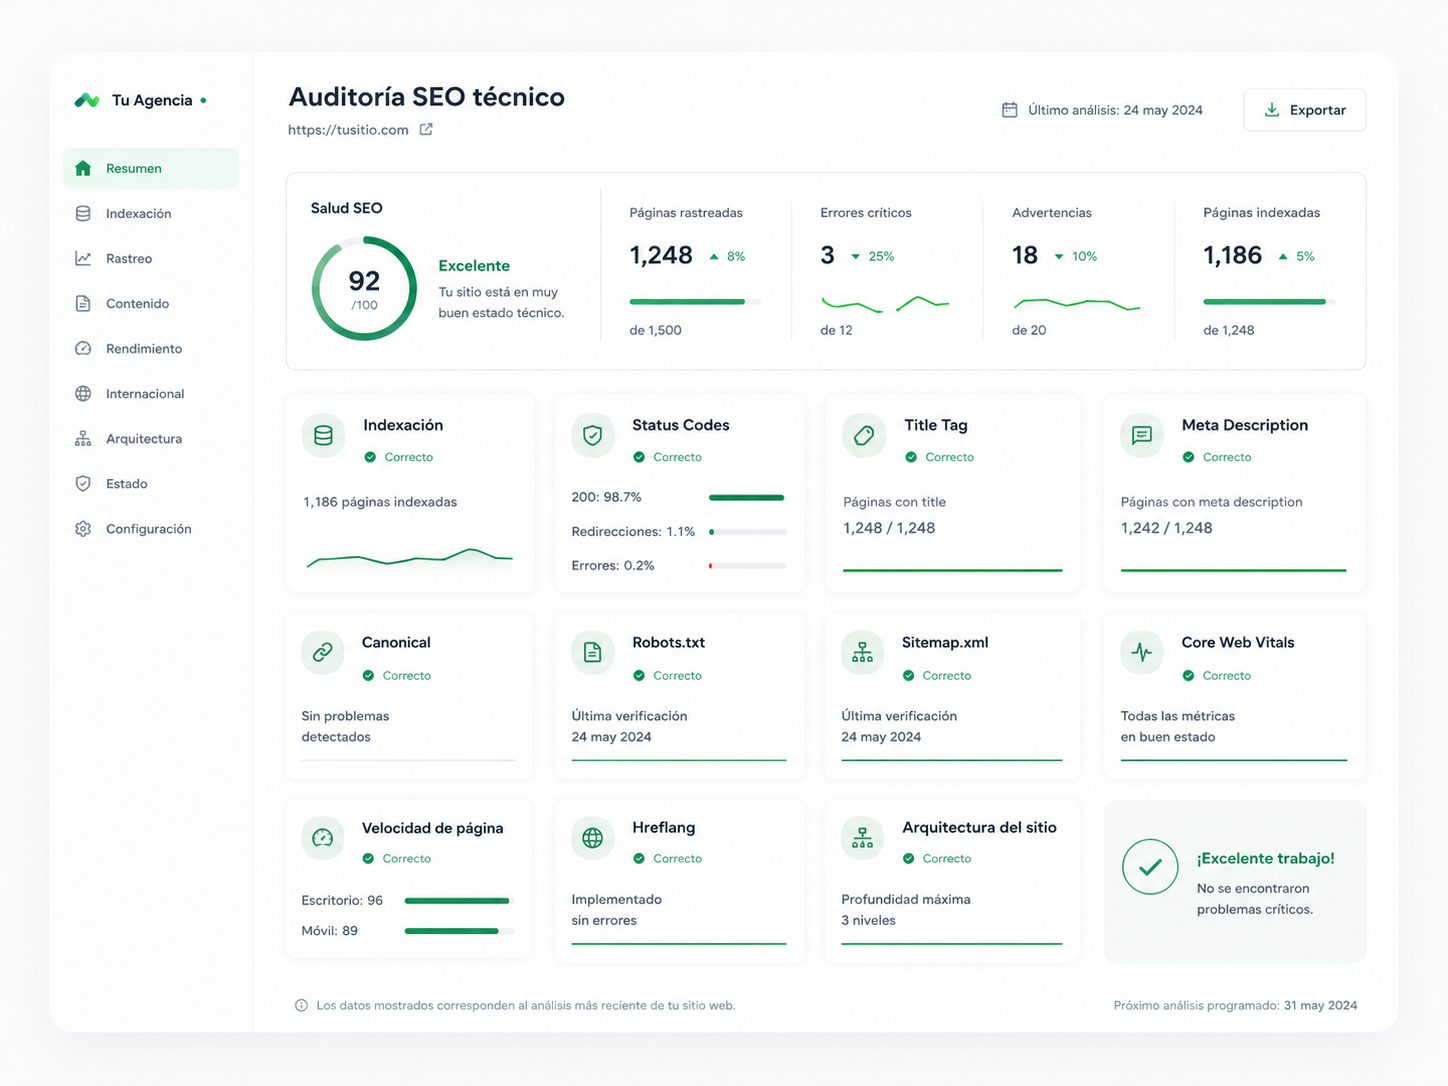This screenshot has width=1448, height=1086.
Task: Click the Meta Description card chat icon
Action: coord(1142,436)
